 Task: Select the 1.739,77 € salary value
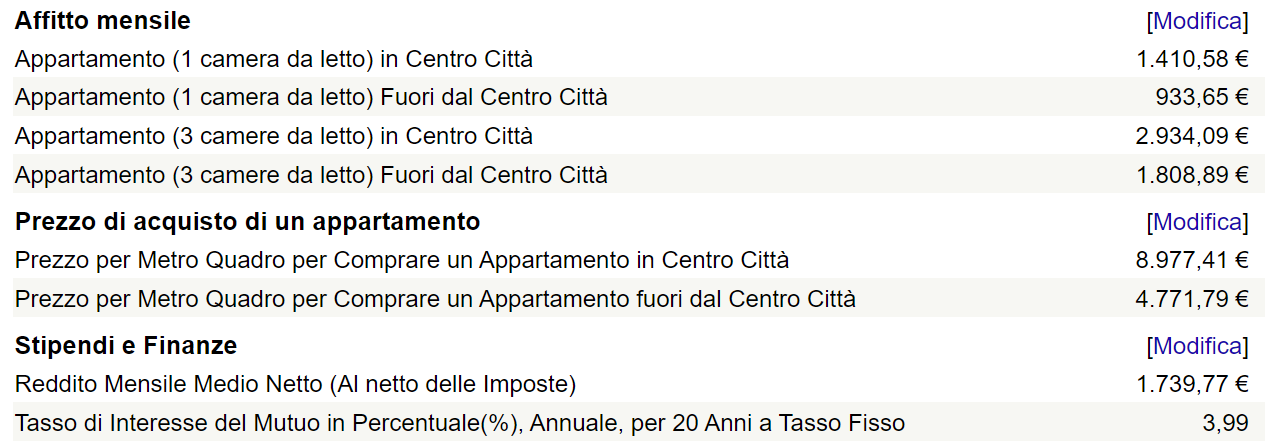click(x=1192, y=384)
